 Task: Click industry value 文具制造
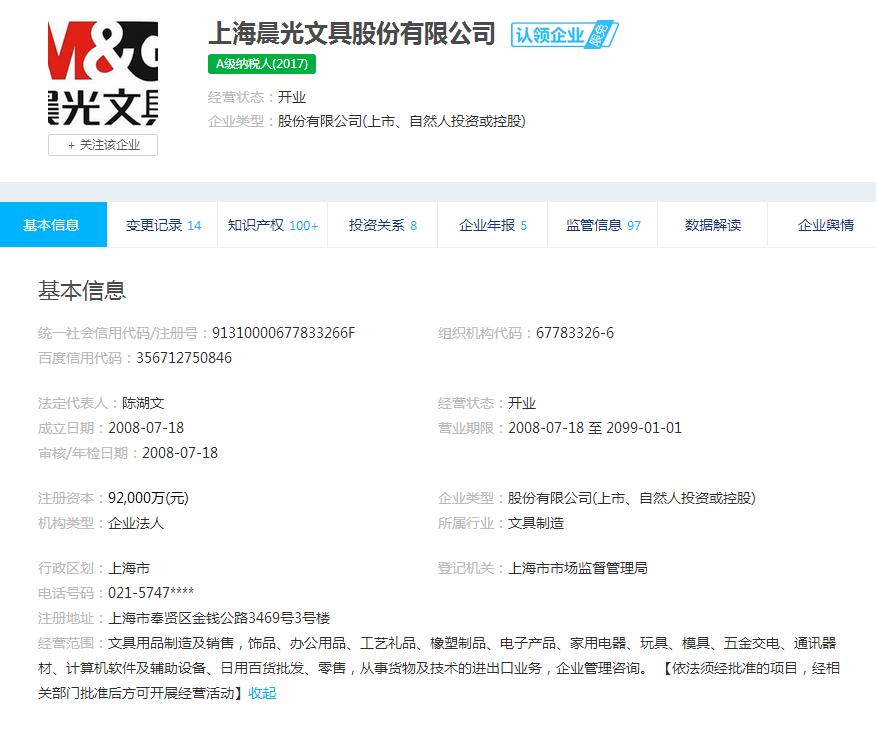coord(536,523)
